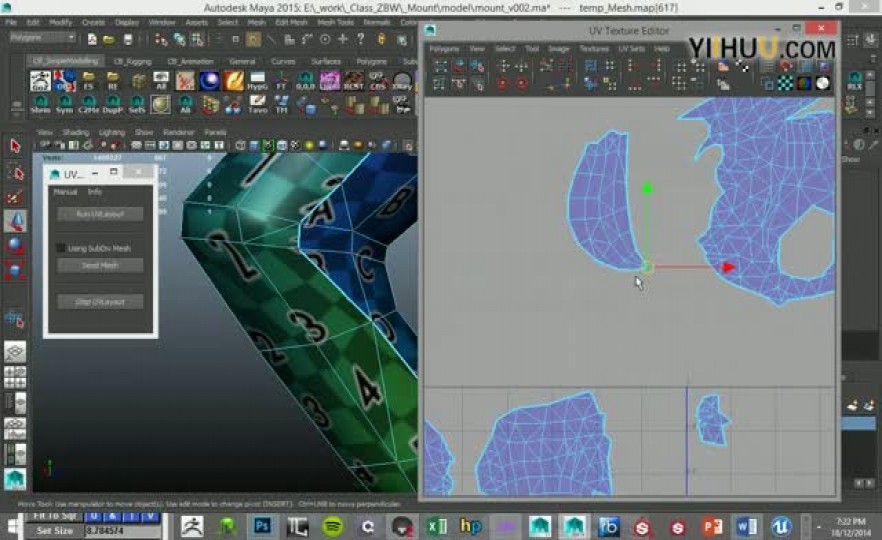Open Excel from the taskbar

tap(437, 526)
